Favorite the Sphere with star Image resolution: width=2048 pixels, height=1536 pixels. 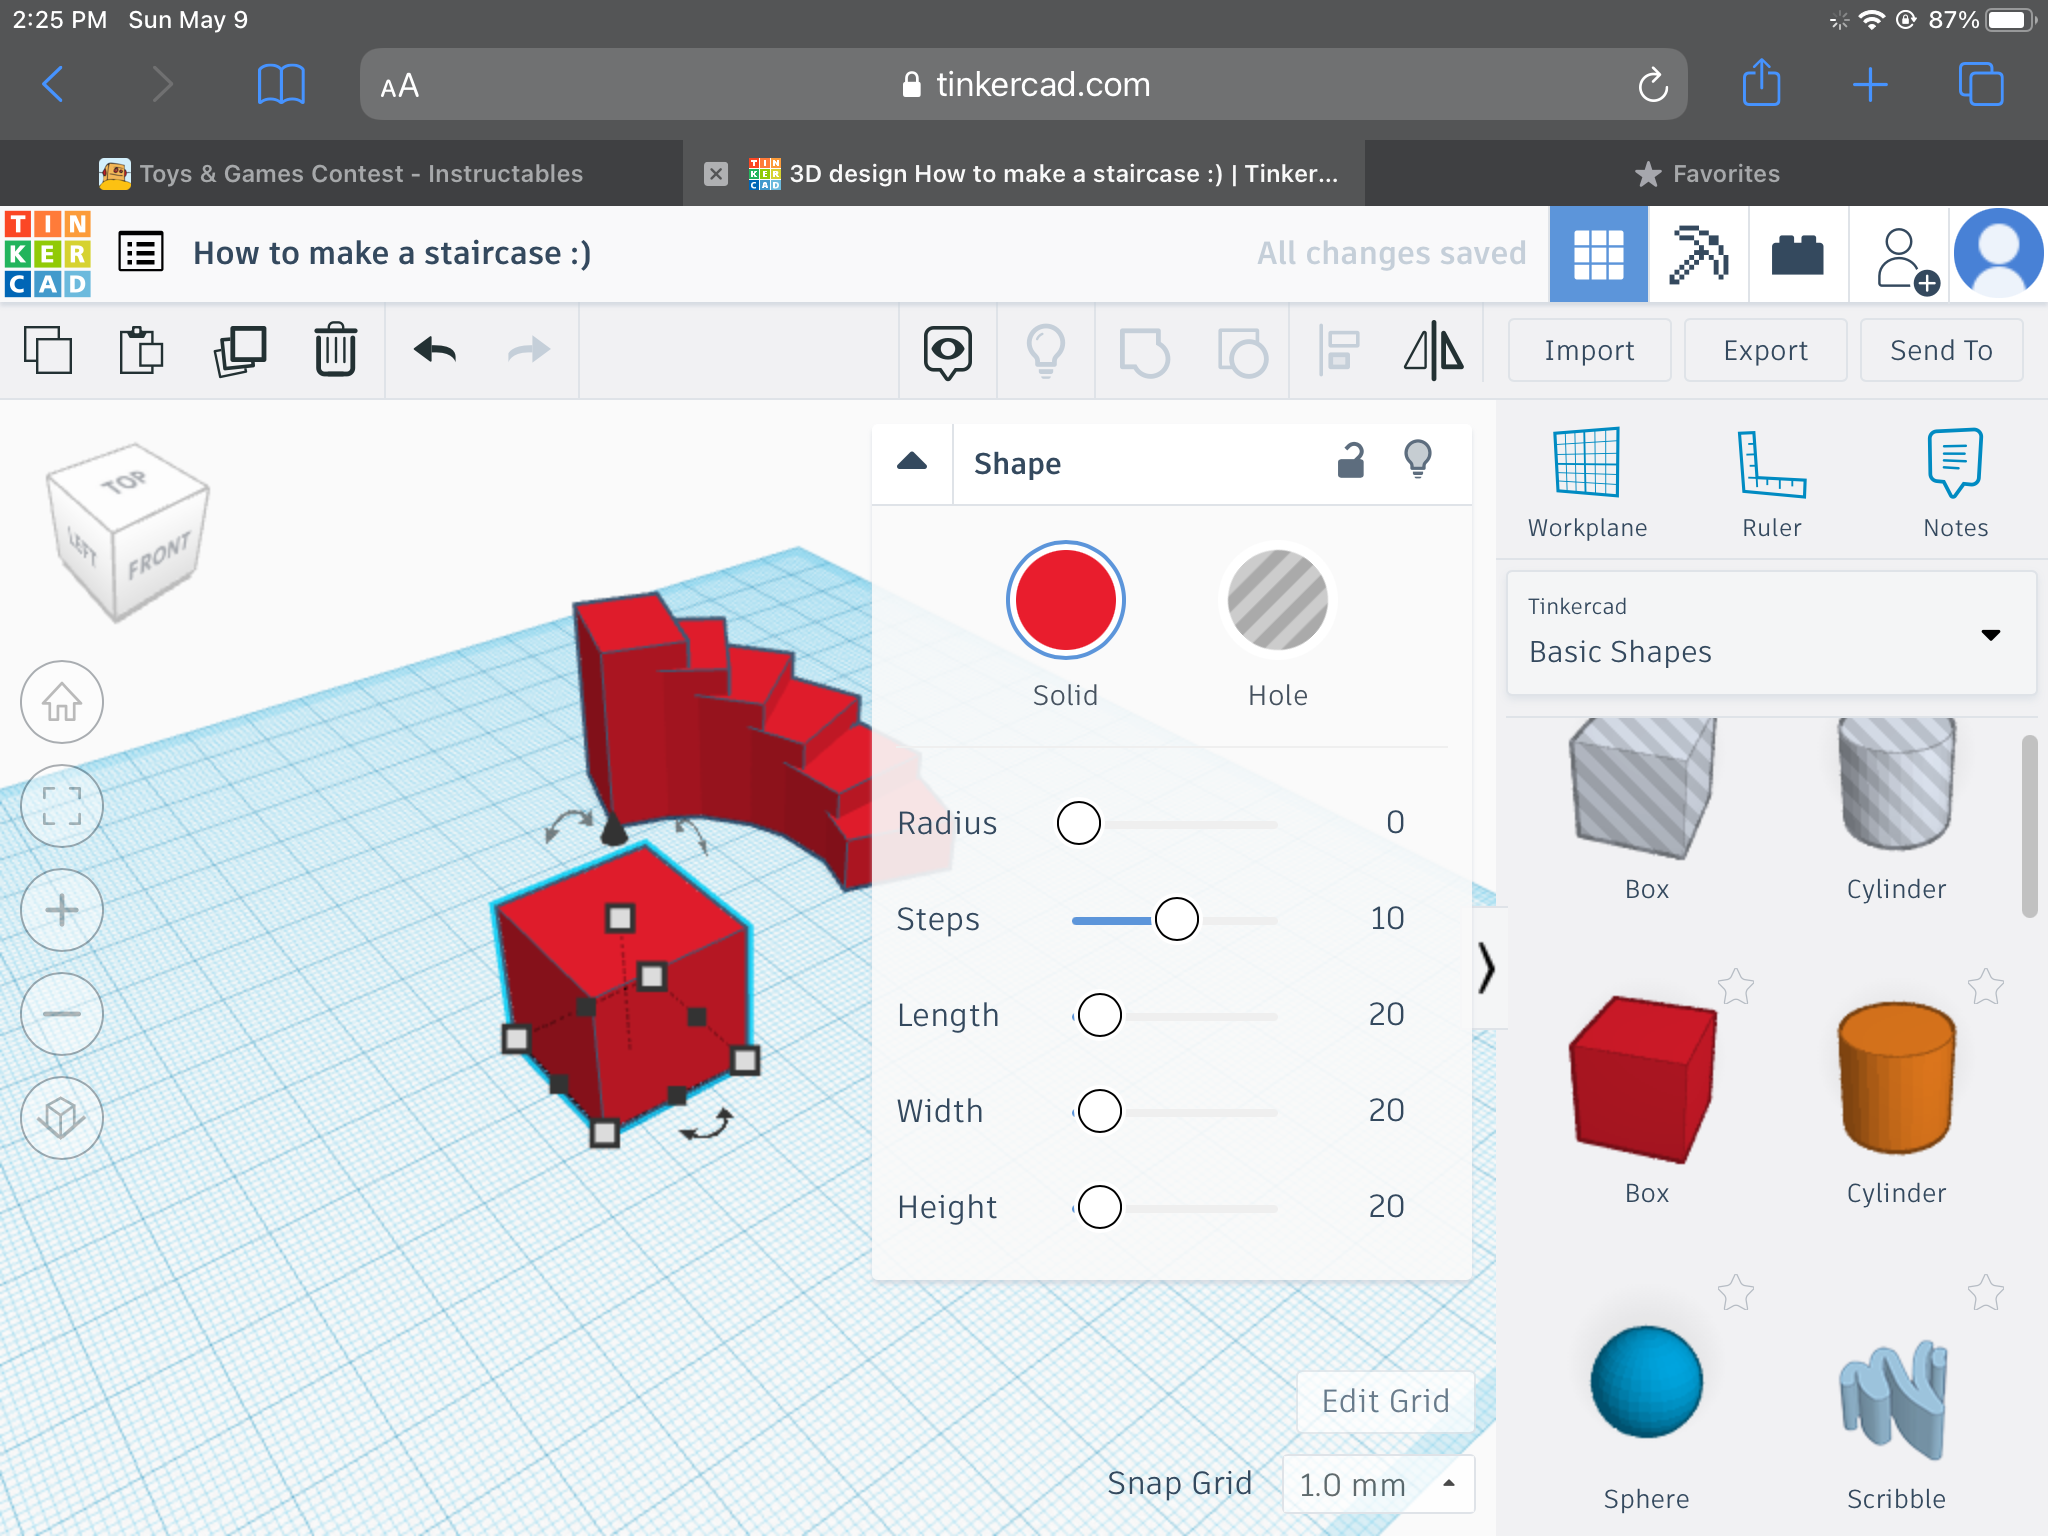pos(1736,1293)
